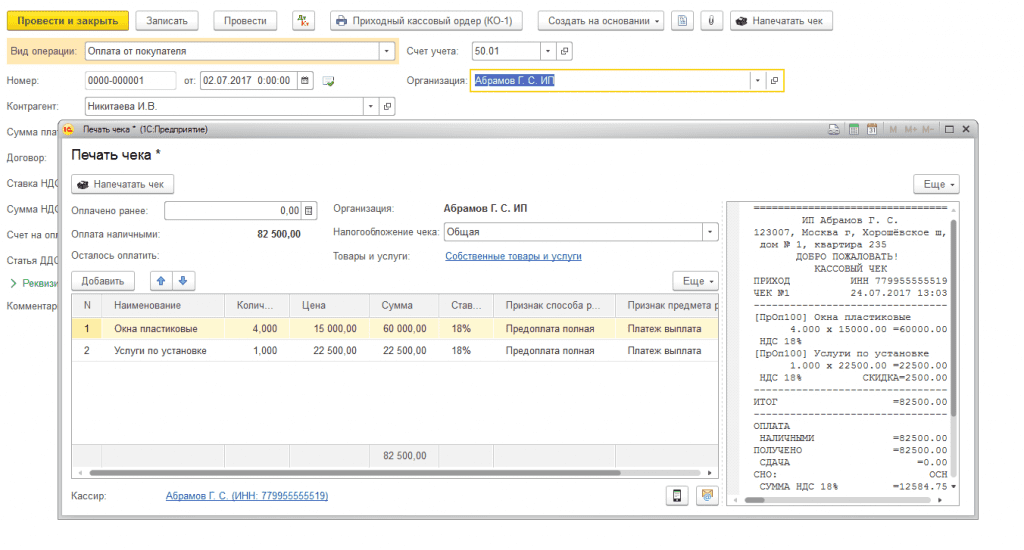Open calculator icon in Оплачено ранее field
The width and height of the screenshot is (1024, 550).
309,210
